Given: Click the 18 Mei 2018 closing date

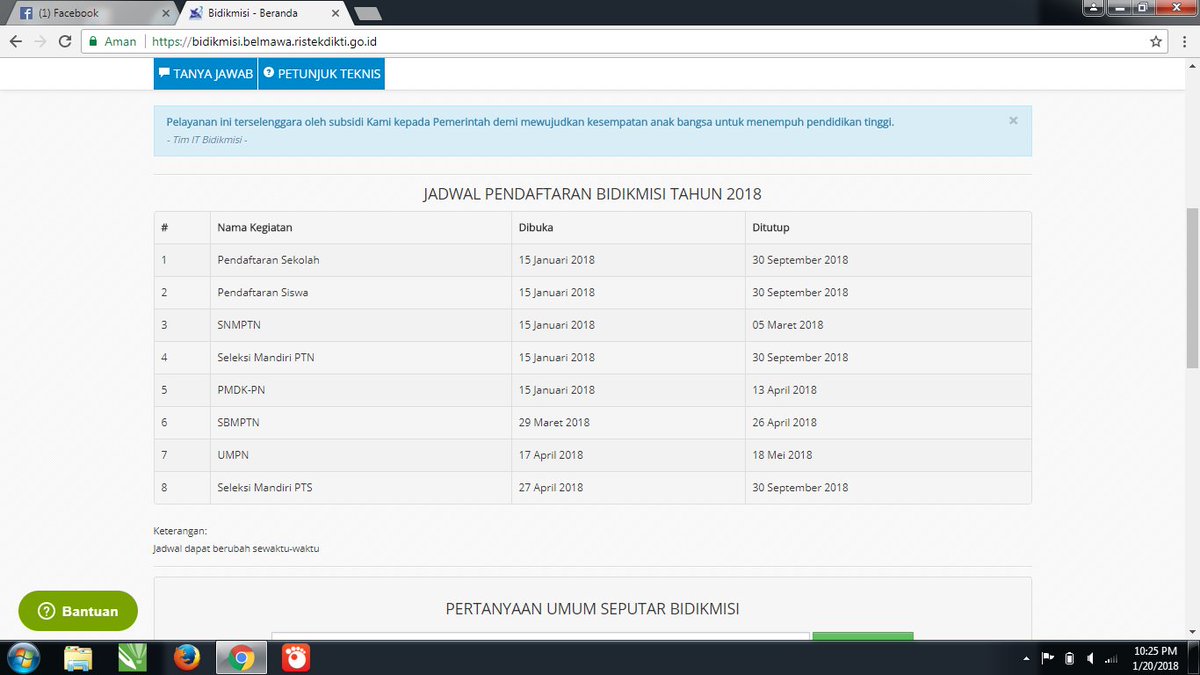Looking at the screenshot, I should pyautogui.click(x=782, y=455).
